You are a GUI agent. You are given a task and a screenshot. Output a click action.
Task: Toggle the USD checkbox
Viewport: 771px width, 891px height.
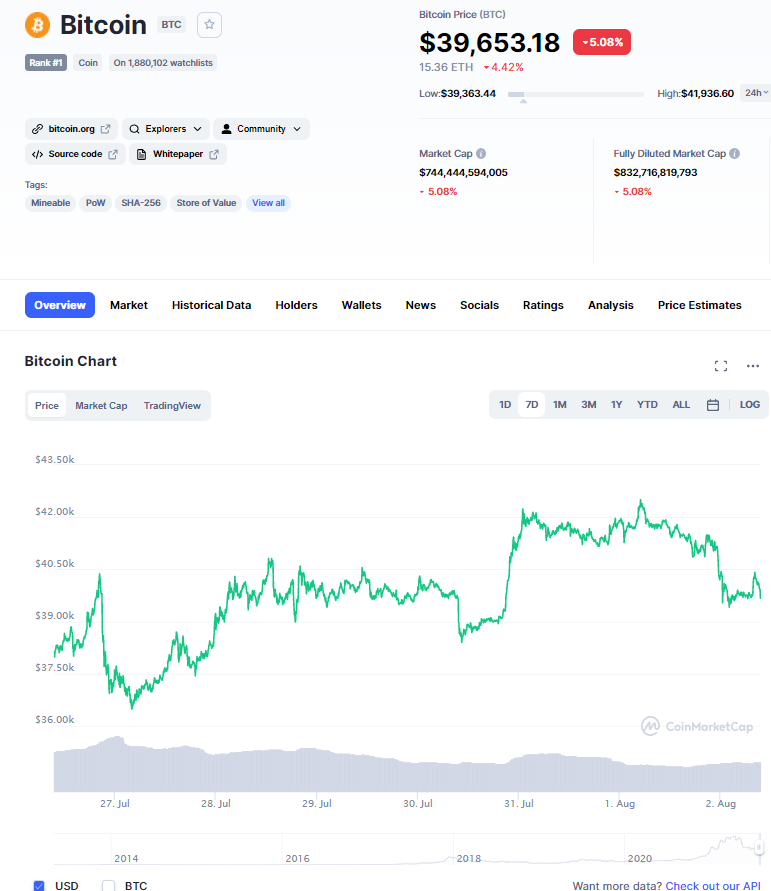pyautogui.click(x=39, y=885)
